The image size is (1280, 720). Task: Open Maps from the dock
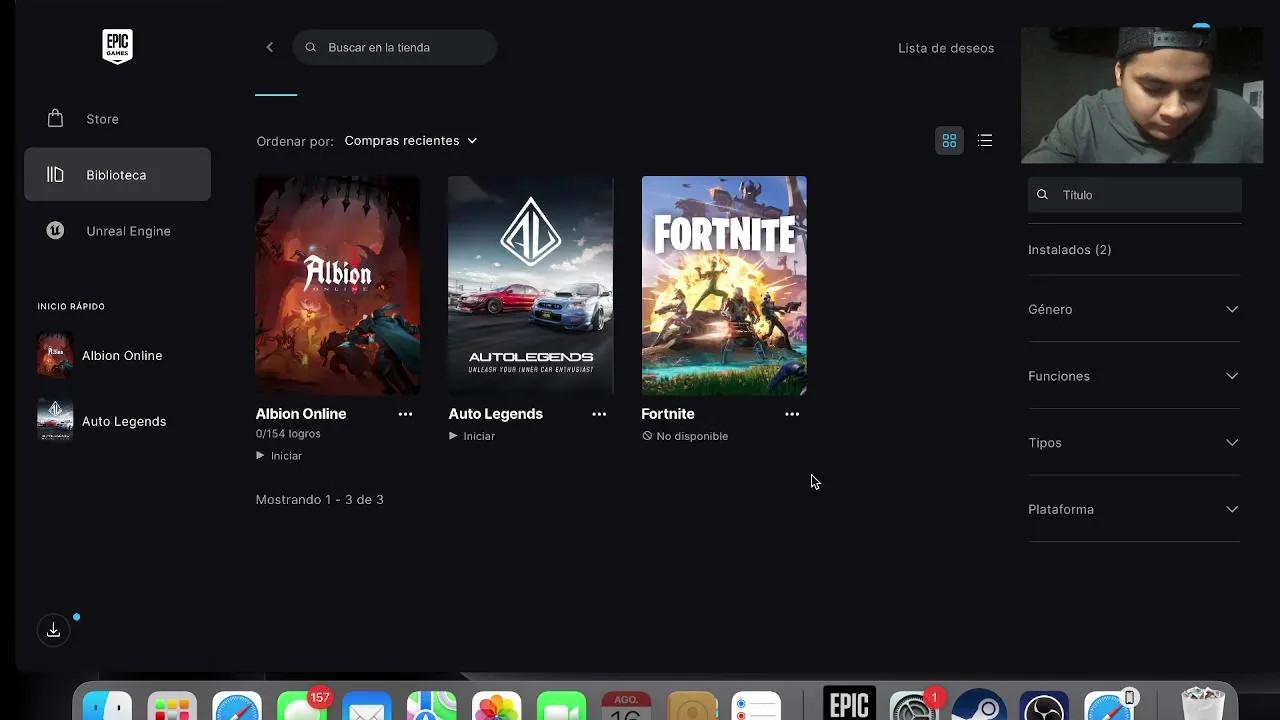click(x=432, y=706)
